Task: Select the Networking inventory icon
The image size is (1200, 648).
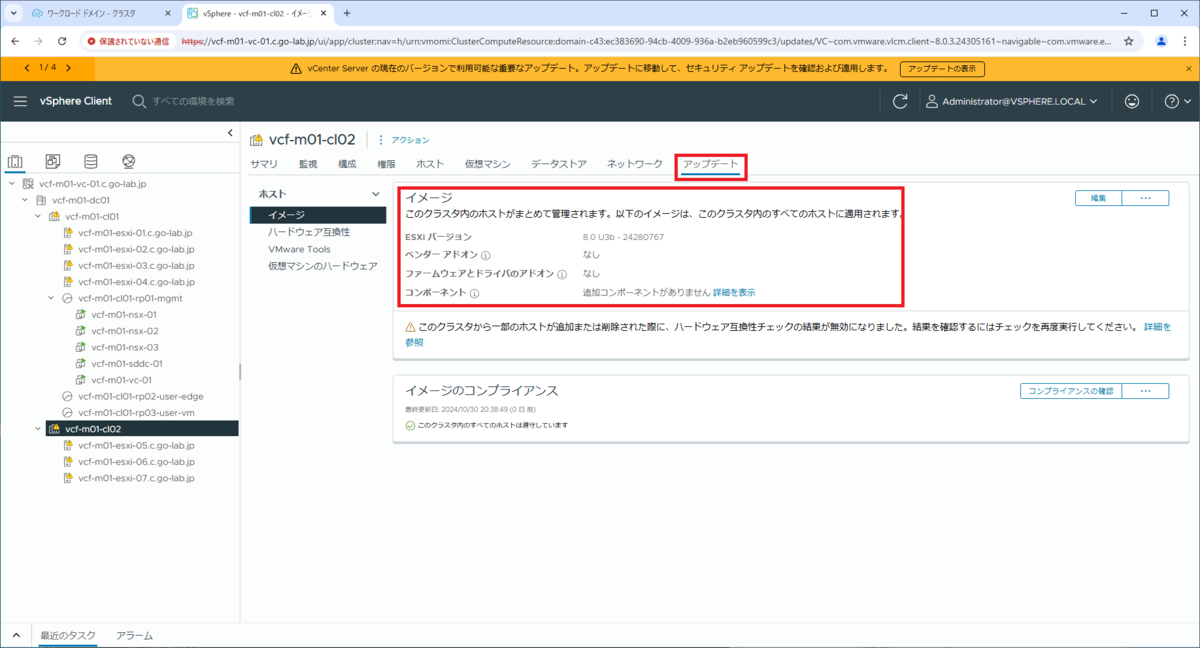Action: pos(128,161)
